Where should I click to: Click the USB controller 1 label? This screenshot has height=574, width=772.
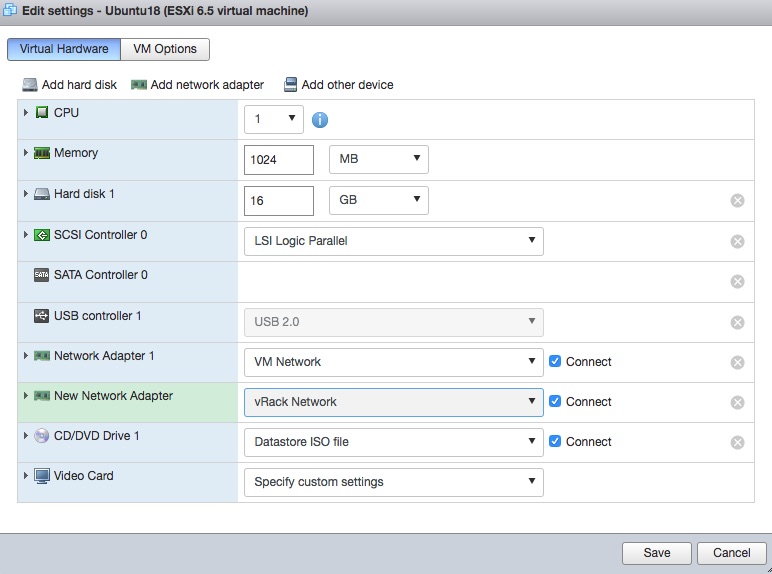(97, 316)
